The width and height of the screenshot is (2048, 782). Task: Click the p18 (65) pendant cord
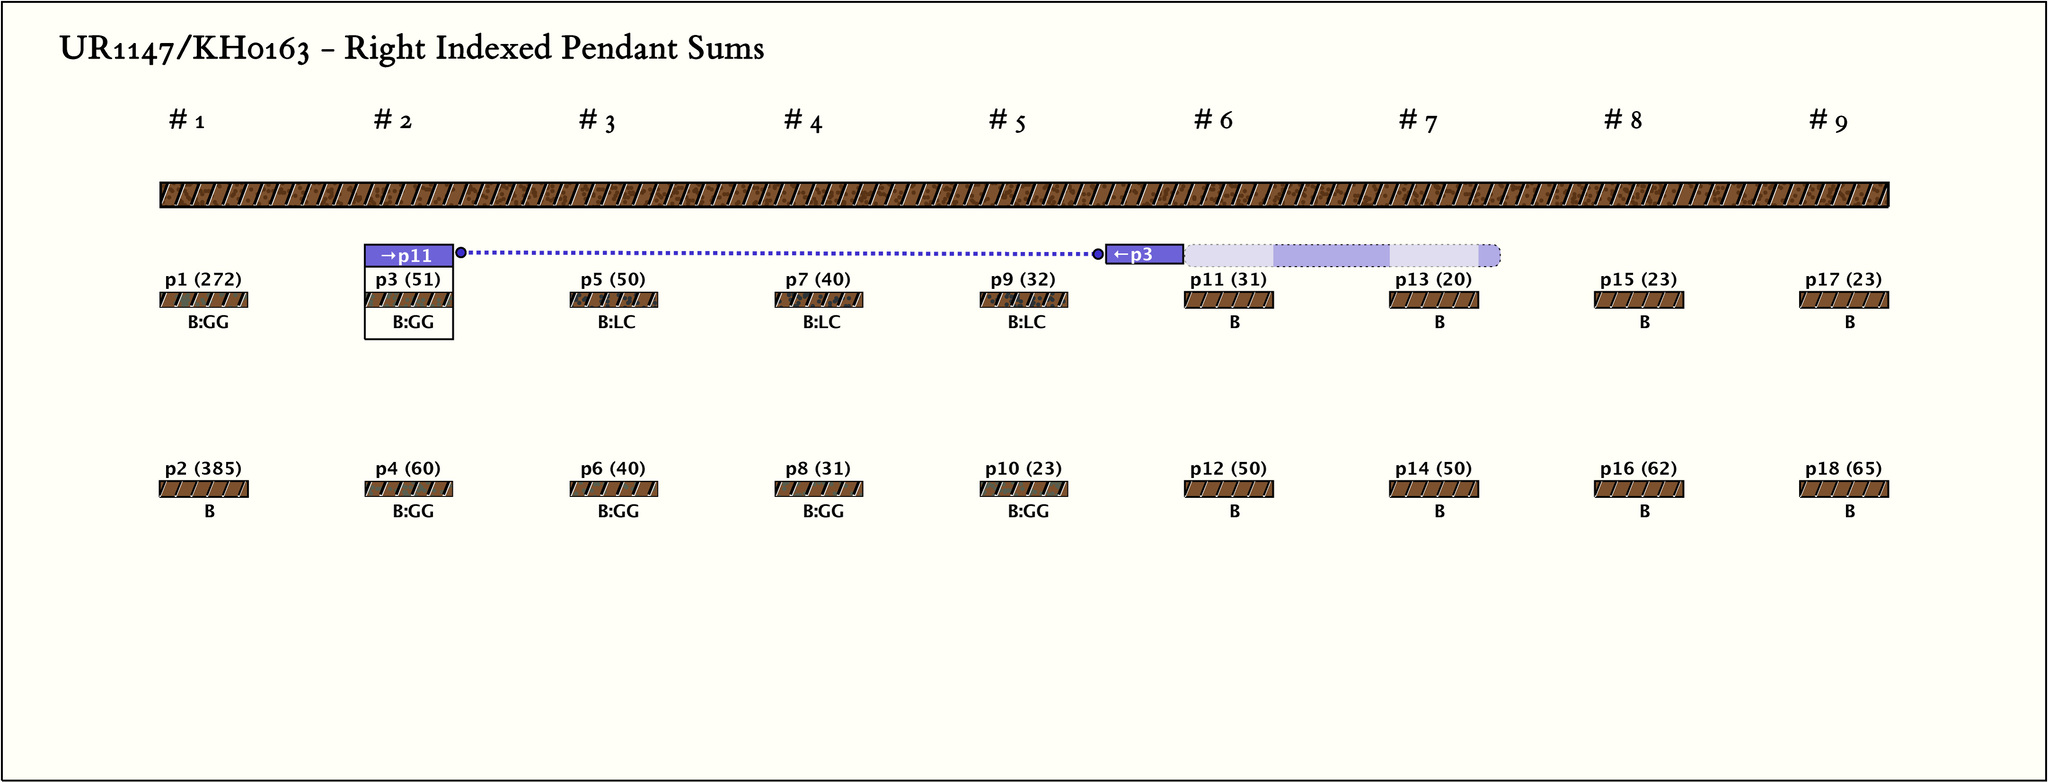point(1844,489)
